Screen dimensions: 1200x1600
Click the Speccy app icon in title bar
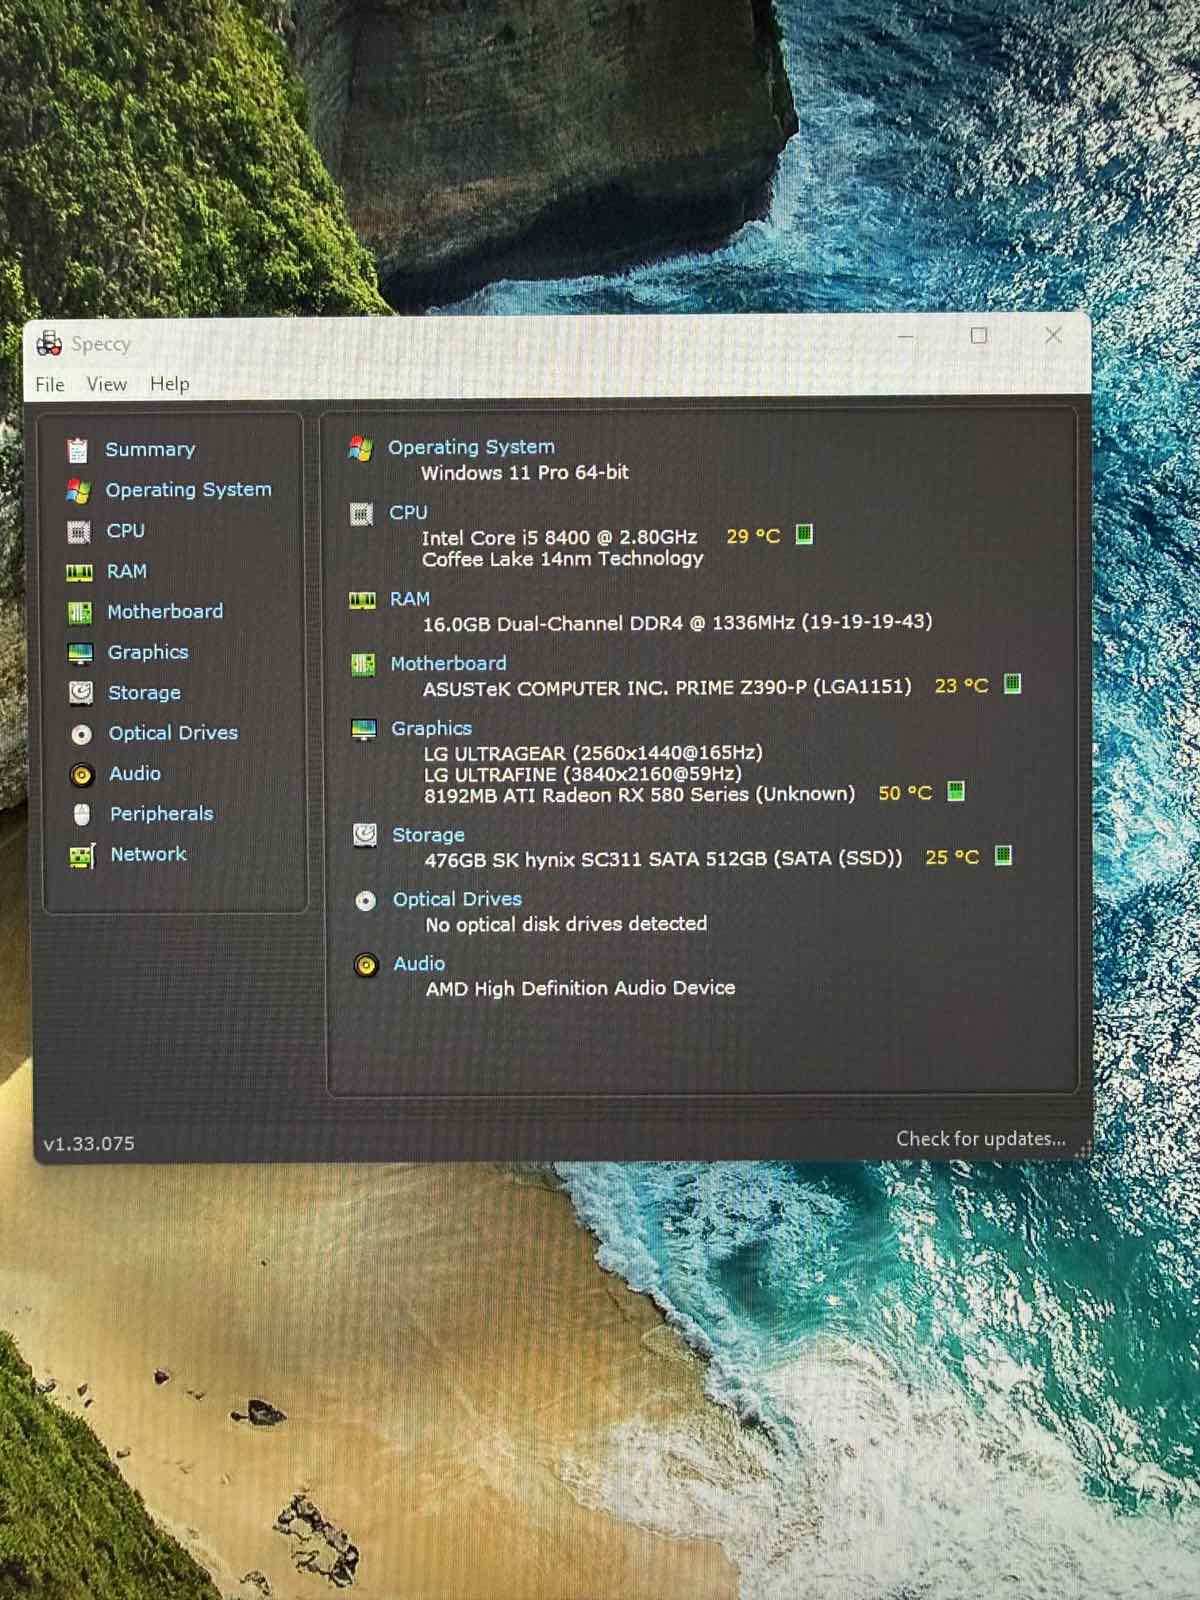(x=49, y=343)
